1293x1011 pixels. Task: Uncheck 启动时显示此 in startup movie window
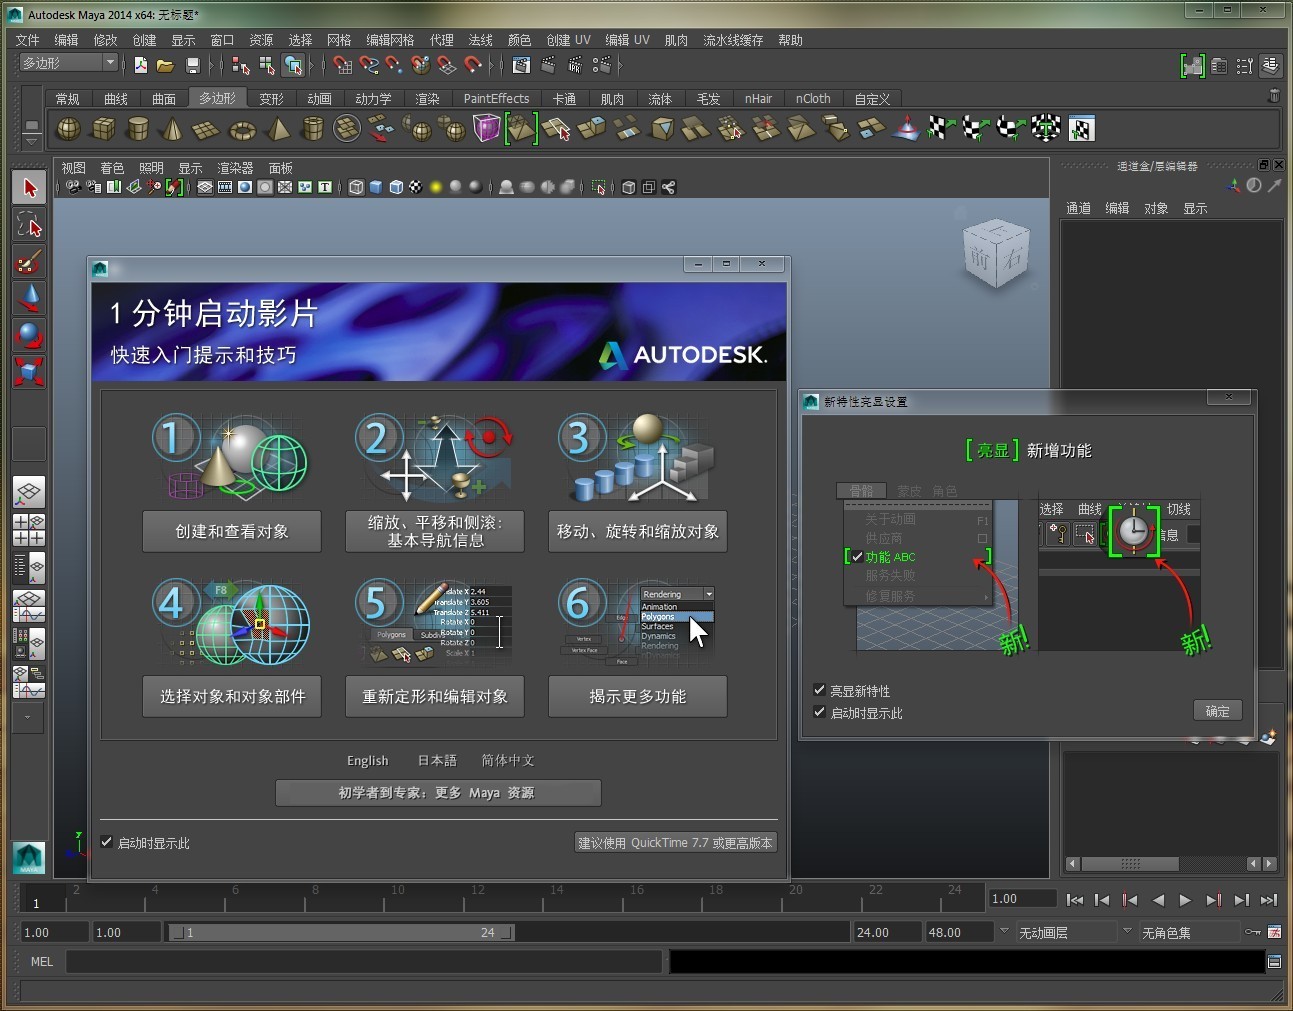coord(107,842)
